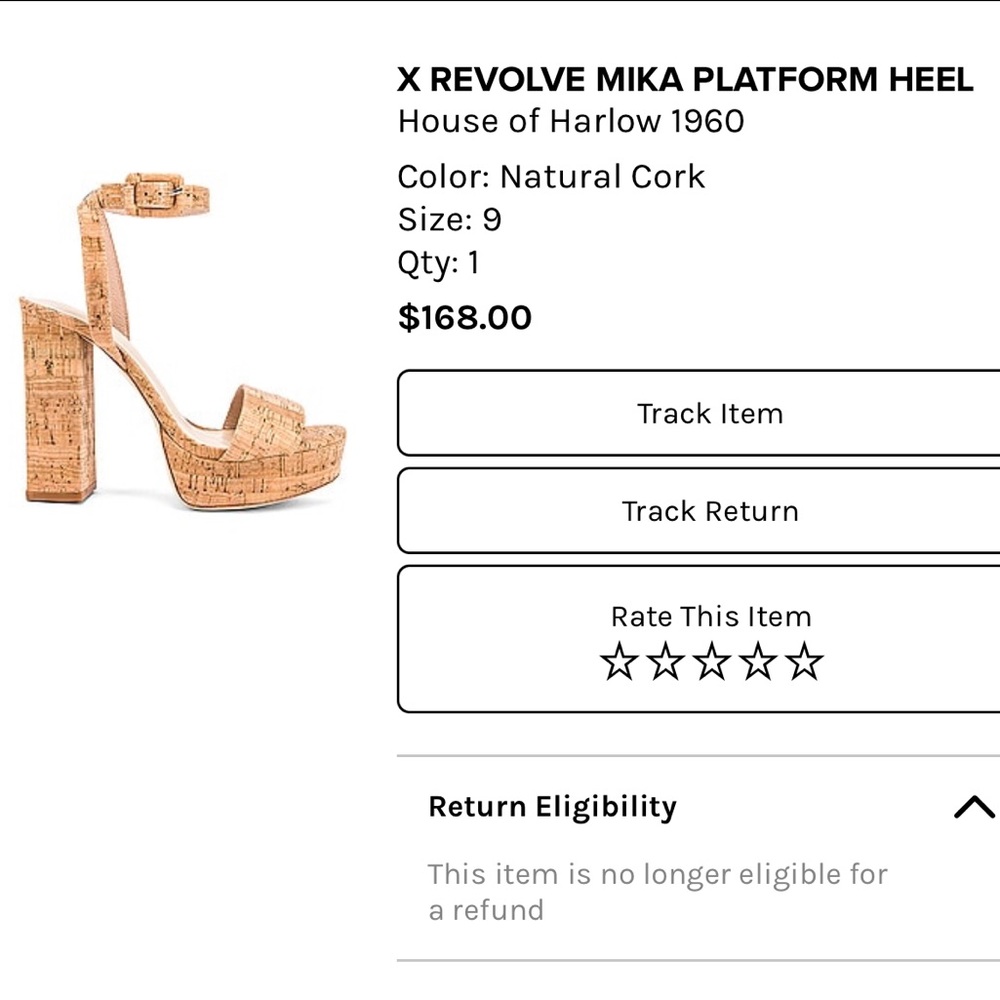Viewport: 1000px width, 1000px height.
Task: Collapse the Return Eligibility section with the chevron
Action: point(969,803)
